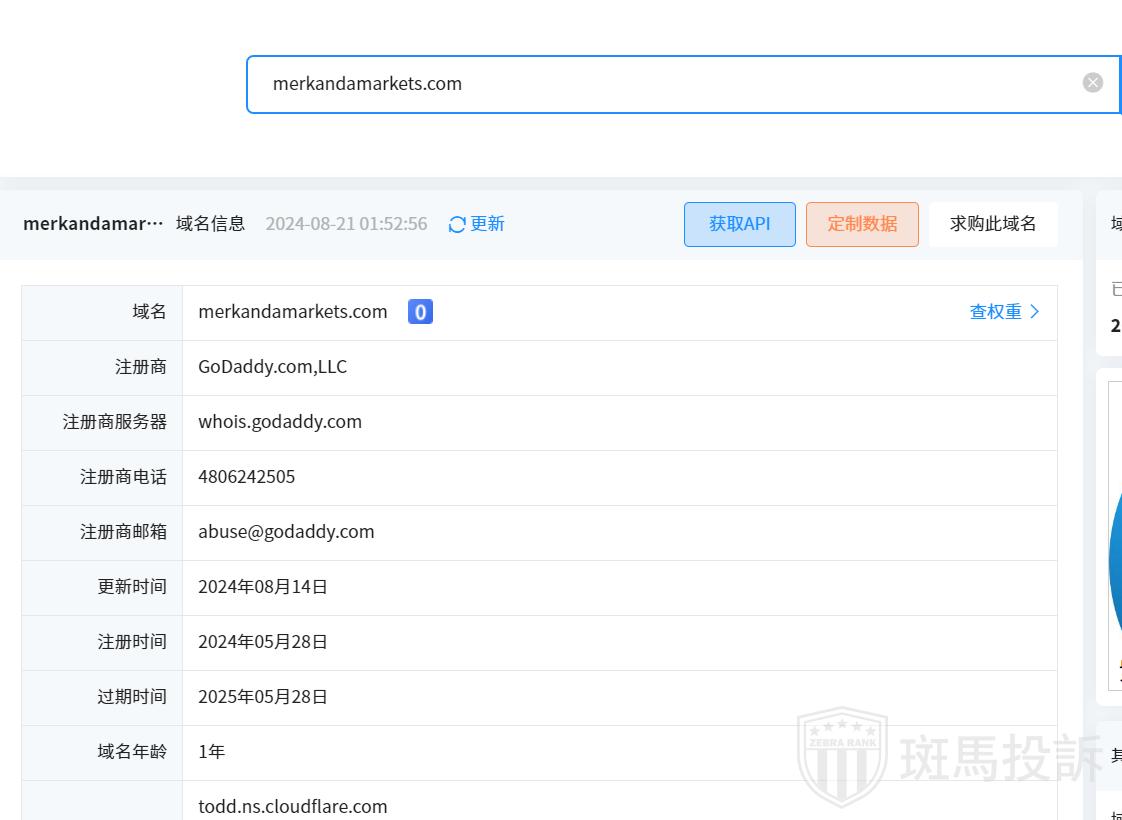Click the 2024-08-21 01:52:56 timestamp
The image size is (1122, 820).
click(346, 224)
